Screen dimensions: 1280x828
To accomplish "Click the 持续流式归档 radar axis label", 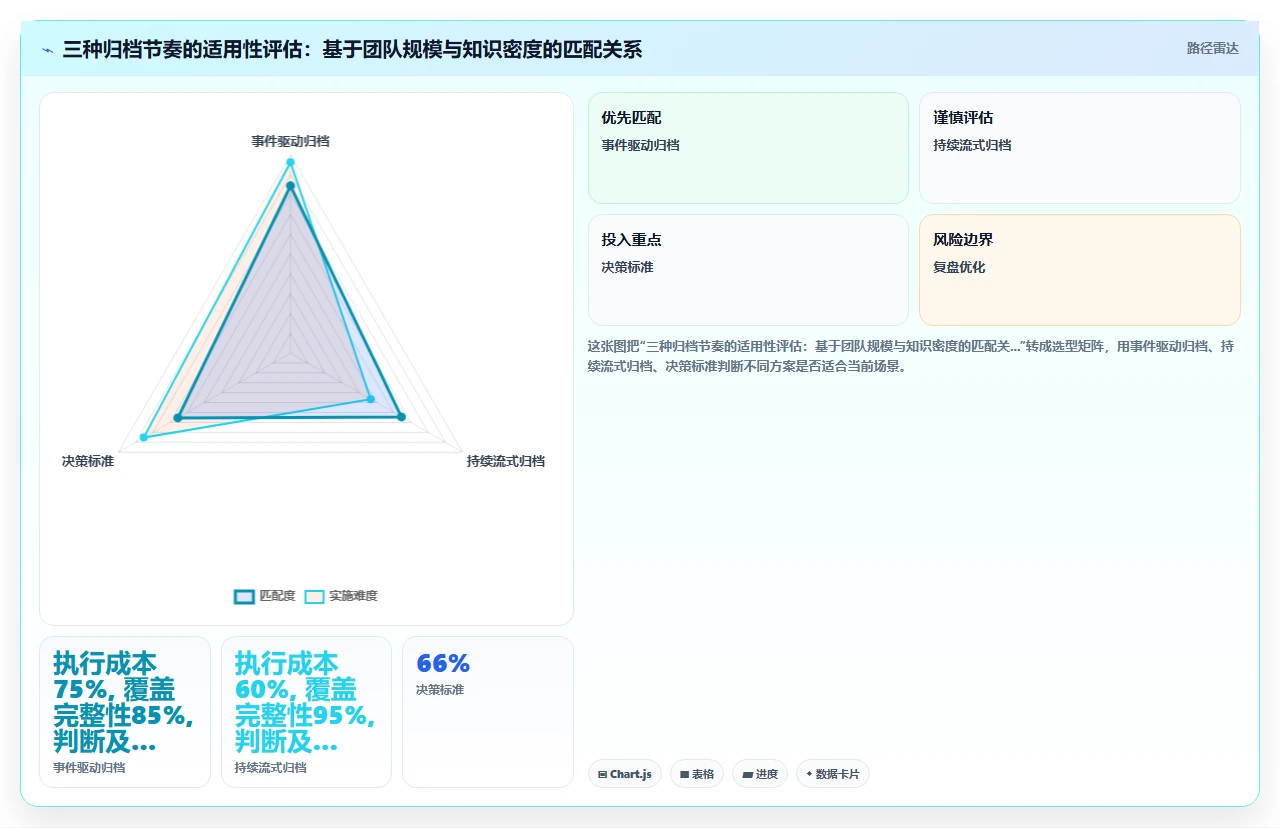I will (506, 461).
